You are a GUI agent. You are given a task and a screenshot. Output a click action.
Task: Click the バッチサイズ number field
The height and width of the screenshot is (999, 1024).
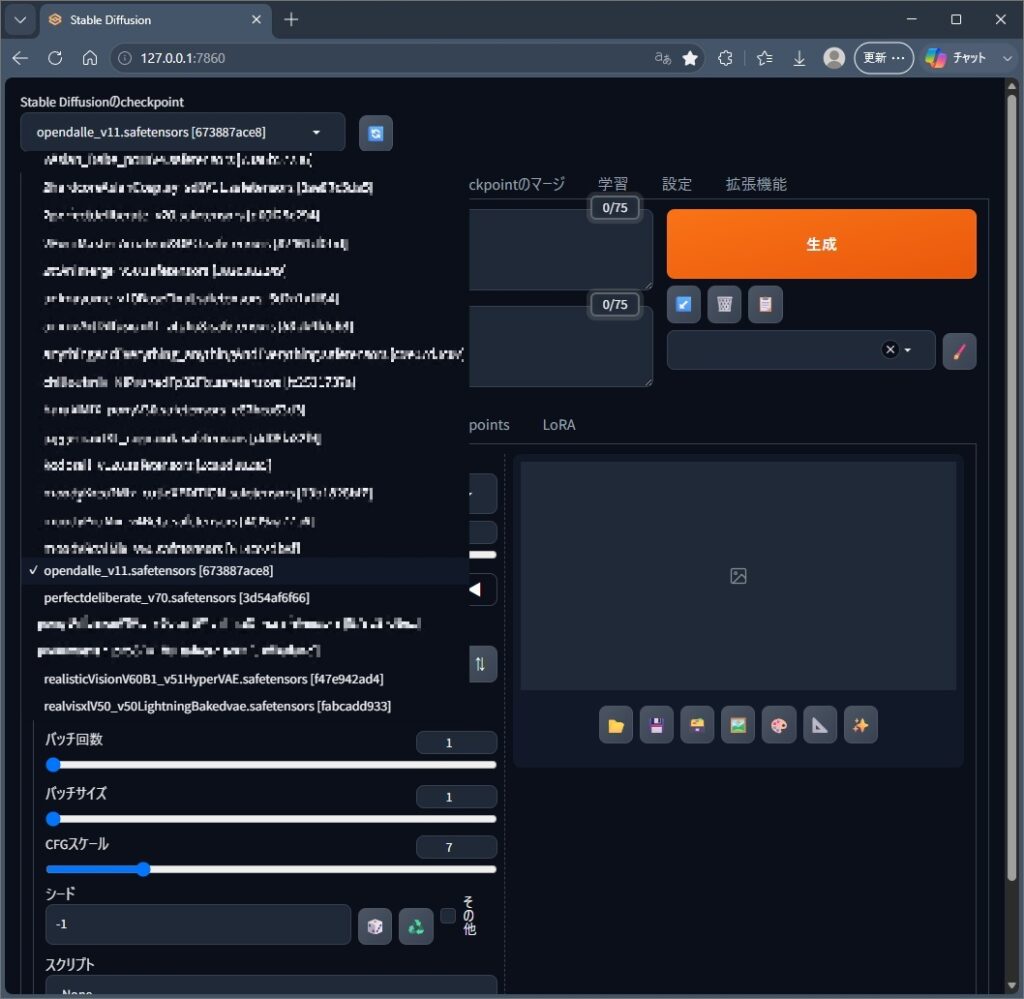(456, 797)
